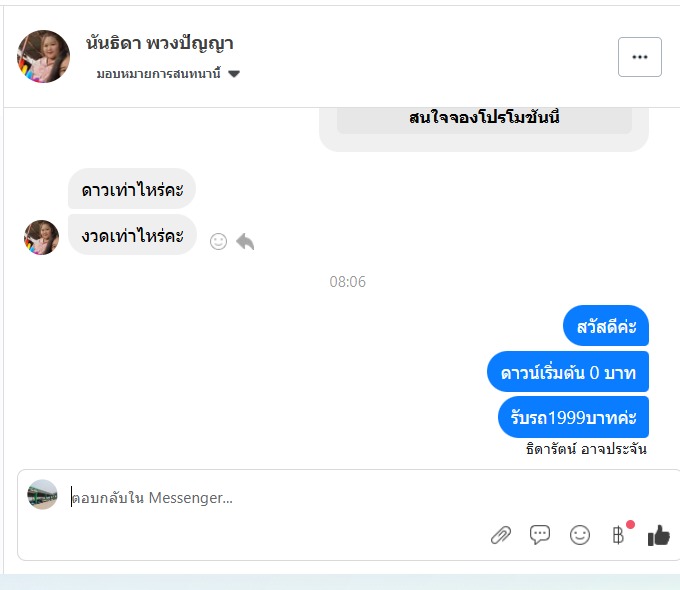Reply to the งวดเท่าไหร่คะ message
The image size is (680, 590).
[x=245, y=242]
